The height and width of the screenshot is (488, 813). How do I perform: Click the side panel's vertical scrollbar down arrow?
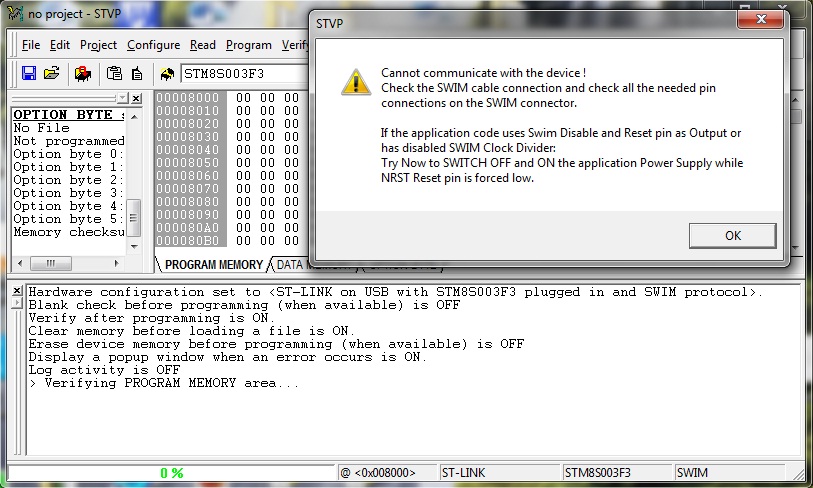point(134,246)
